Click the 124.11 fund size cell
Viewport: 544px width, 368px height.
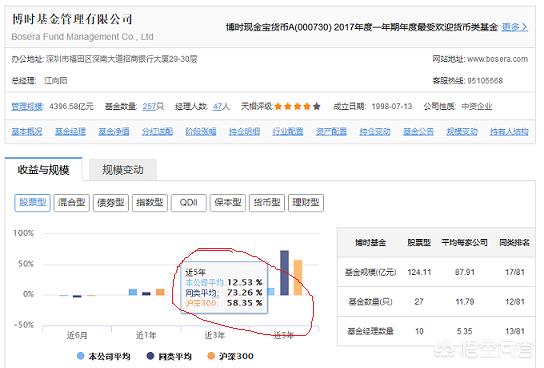tap(419, 272)
